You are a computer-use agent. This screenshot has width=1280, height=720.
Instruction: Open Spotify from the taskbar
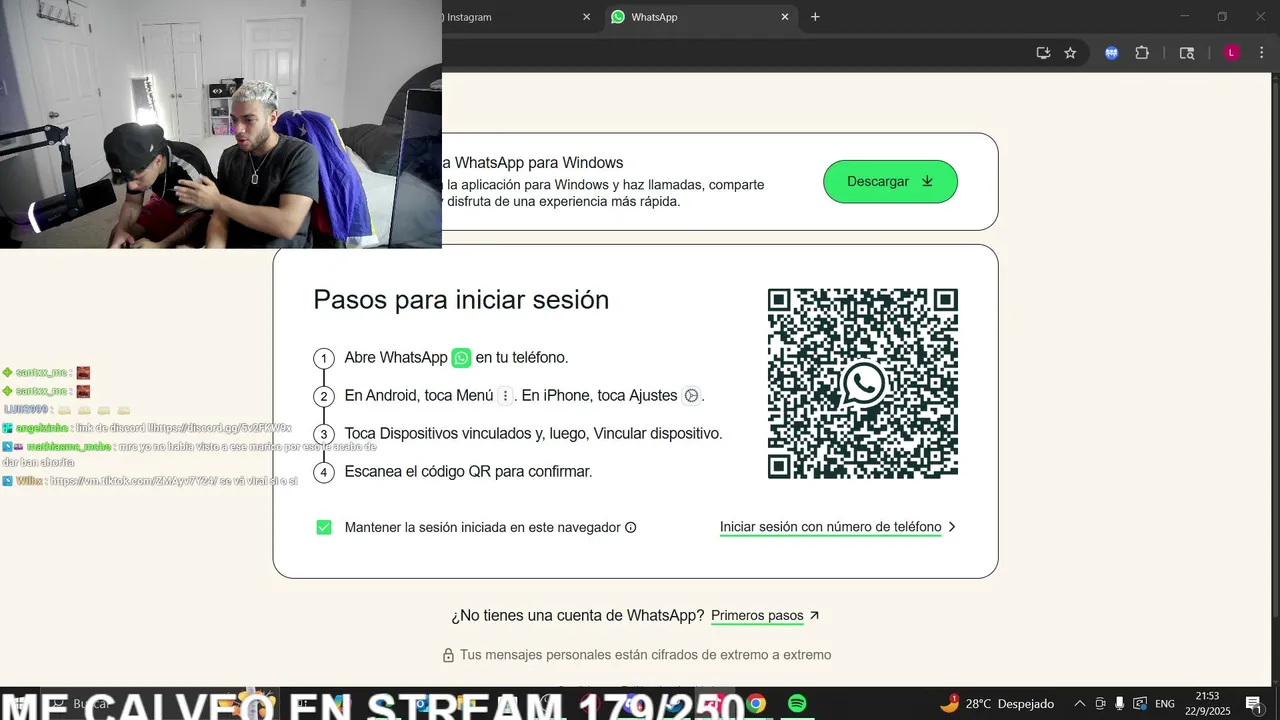(x=797, y=704)
